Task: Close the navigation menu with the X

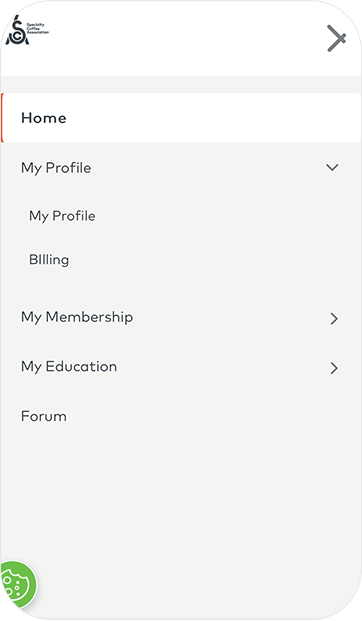Action: tap(337, 38)
